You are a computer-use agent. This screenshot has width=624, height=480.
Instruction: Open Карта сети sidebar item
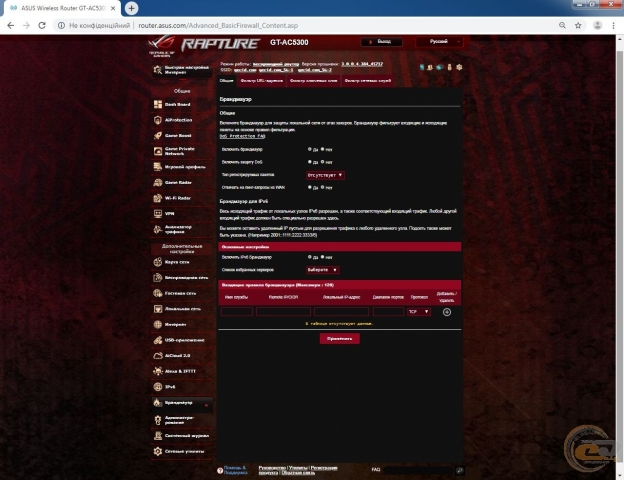coord(181,262)
